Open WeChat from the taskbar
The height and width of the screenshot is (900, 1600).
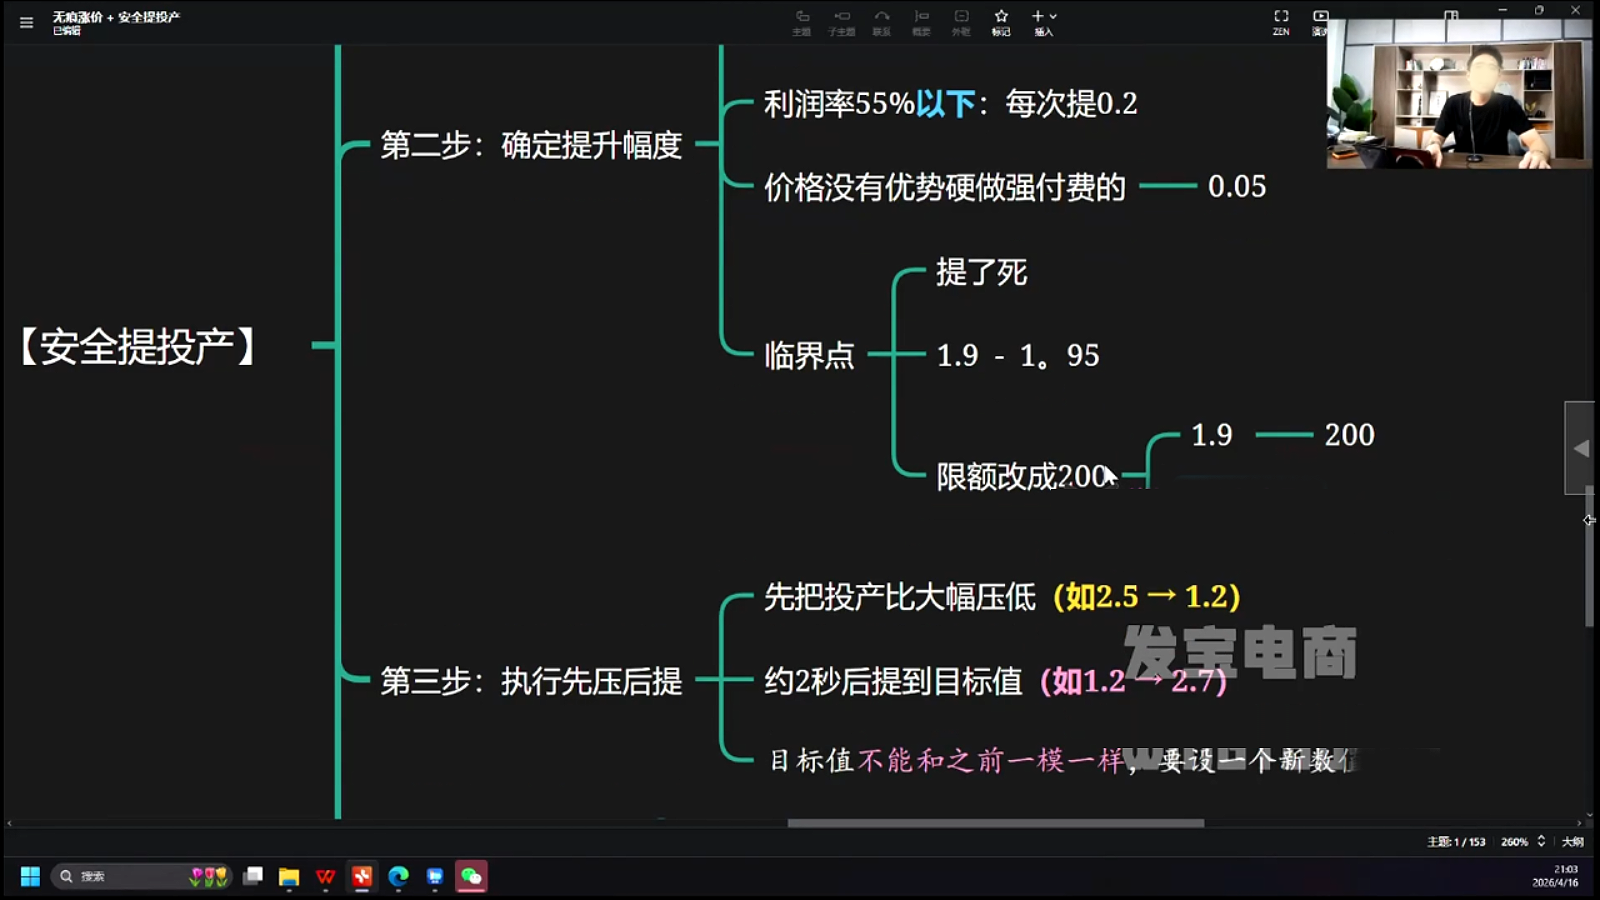tap(471, 876)
